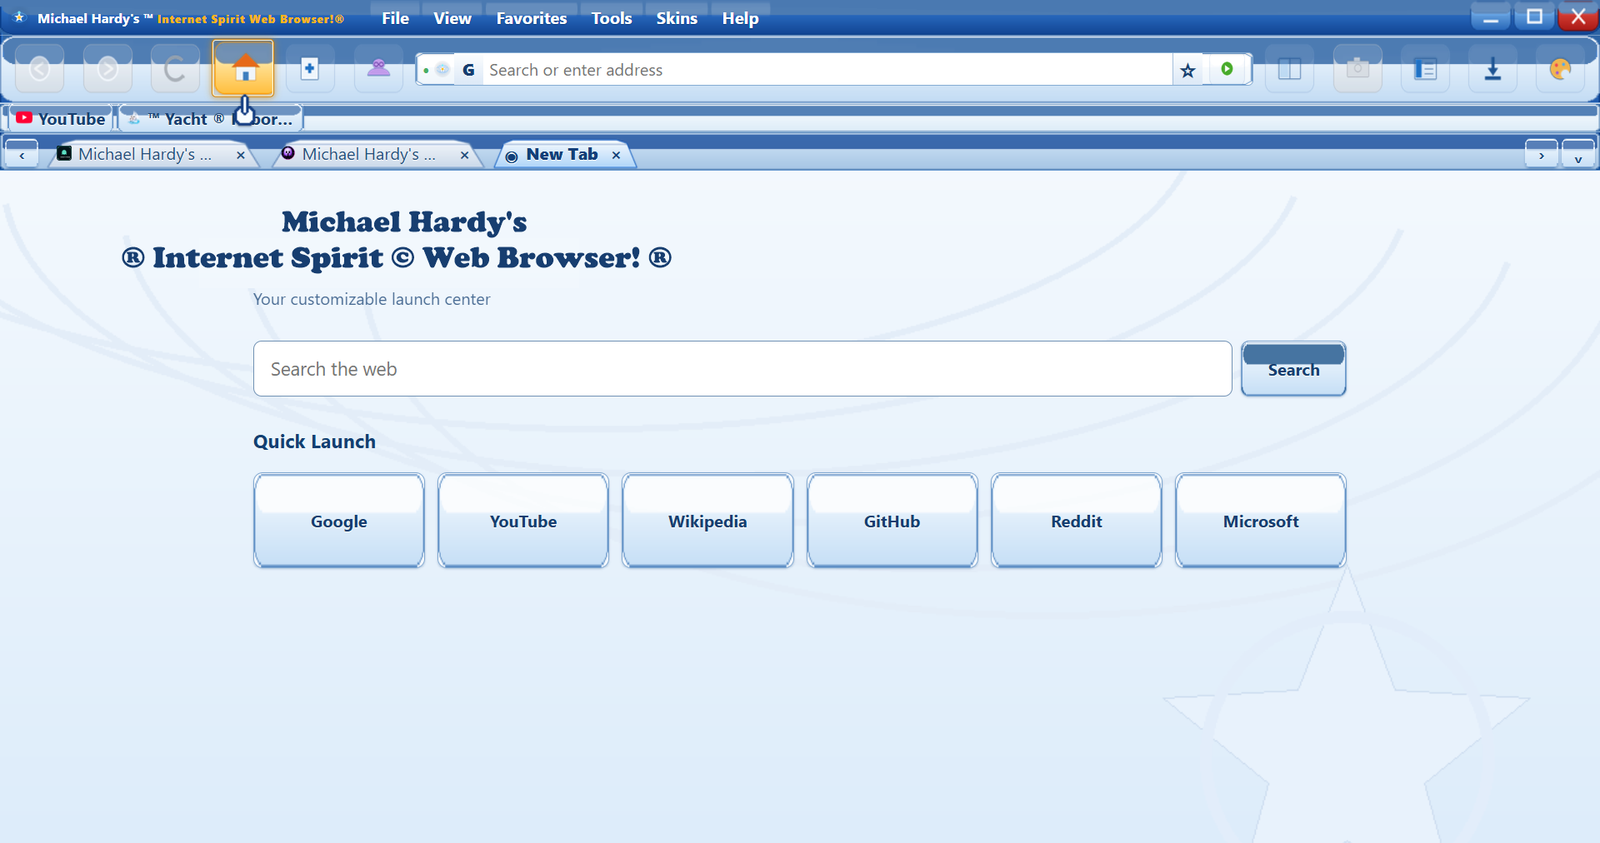Open the Yacht bookmark in the favorites bar
The image size is (1600, 843).
pos(210,119)
